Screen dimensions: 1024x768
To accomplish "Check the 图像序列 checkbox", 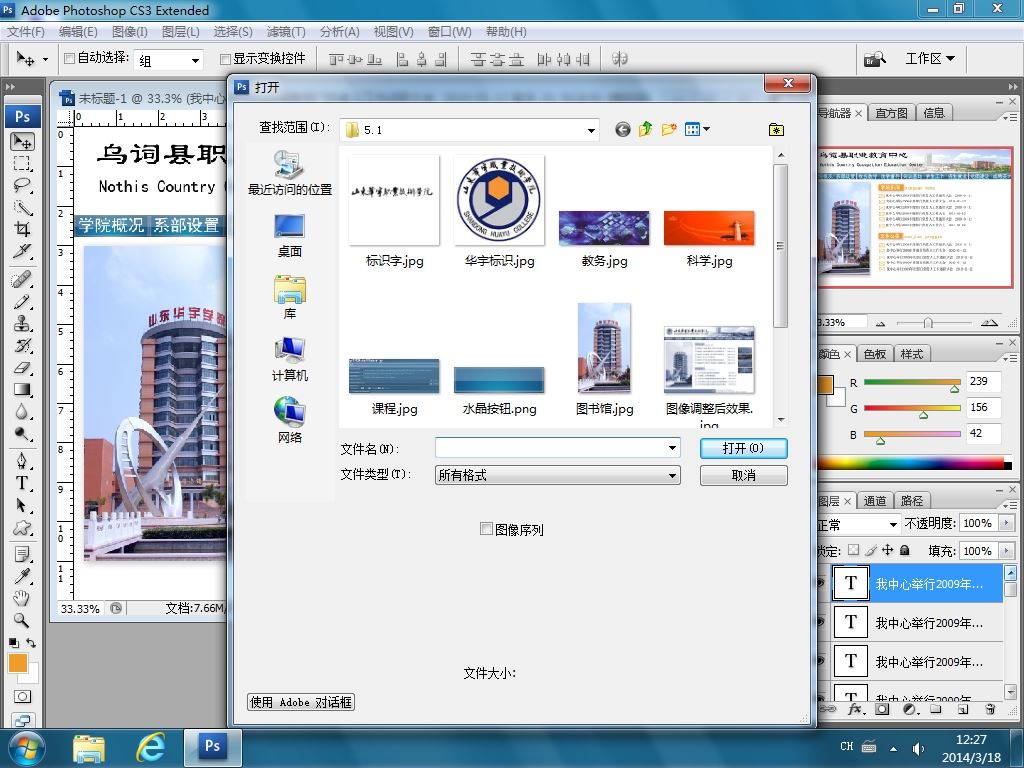I will pos(486,529).
